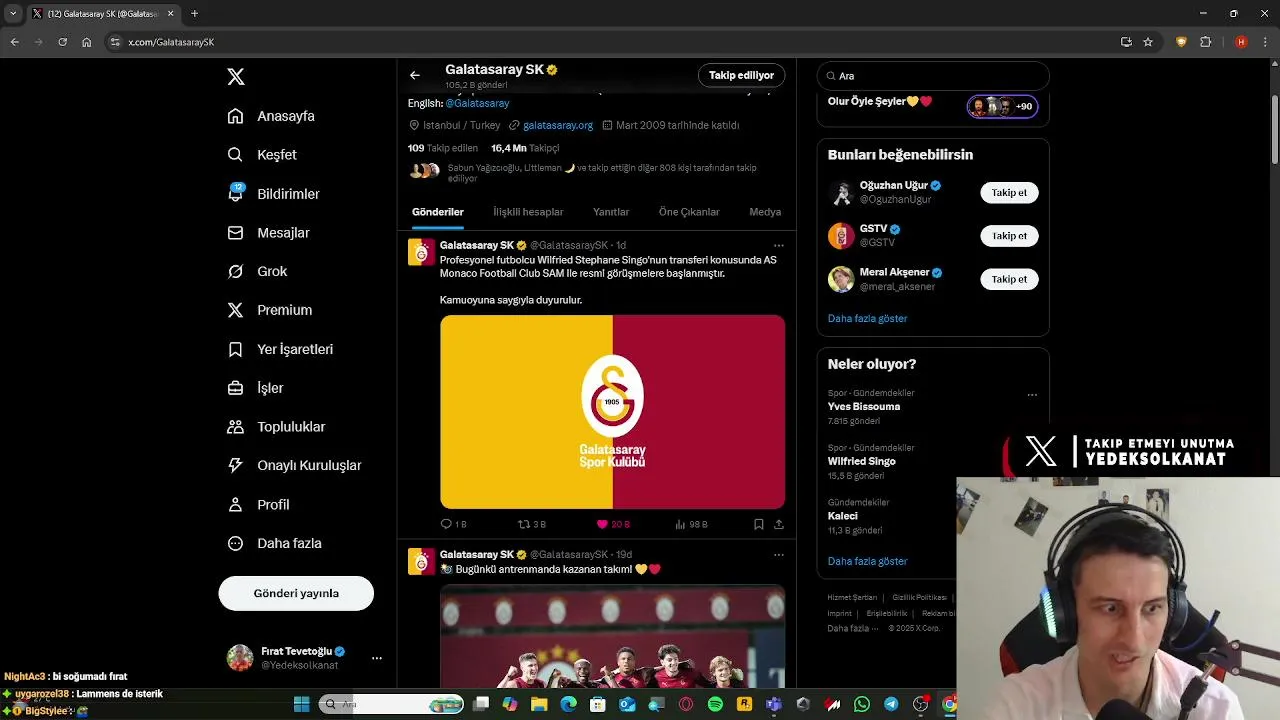Open Onaylı Kuruluşlar item
The width and height of the screenshot is (1280, 720).
click(294, 466)
